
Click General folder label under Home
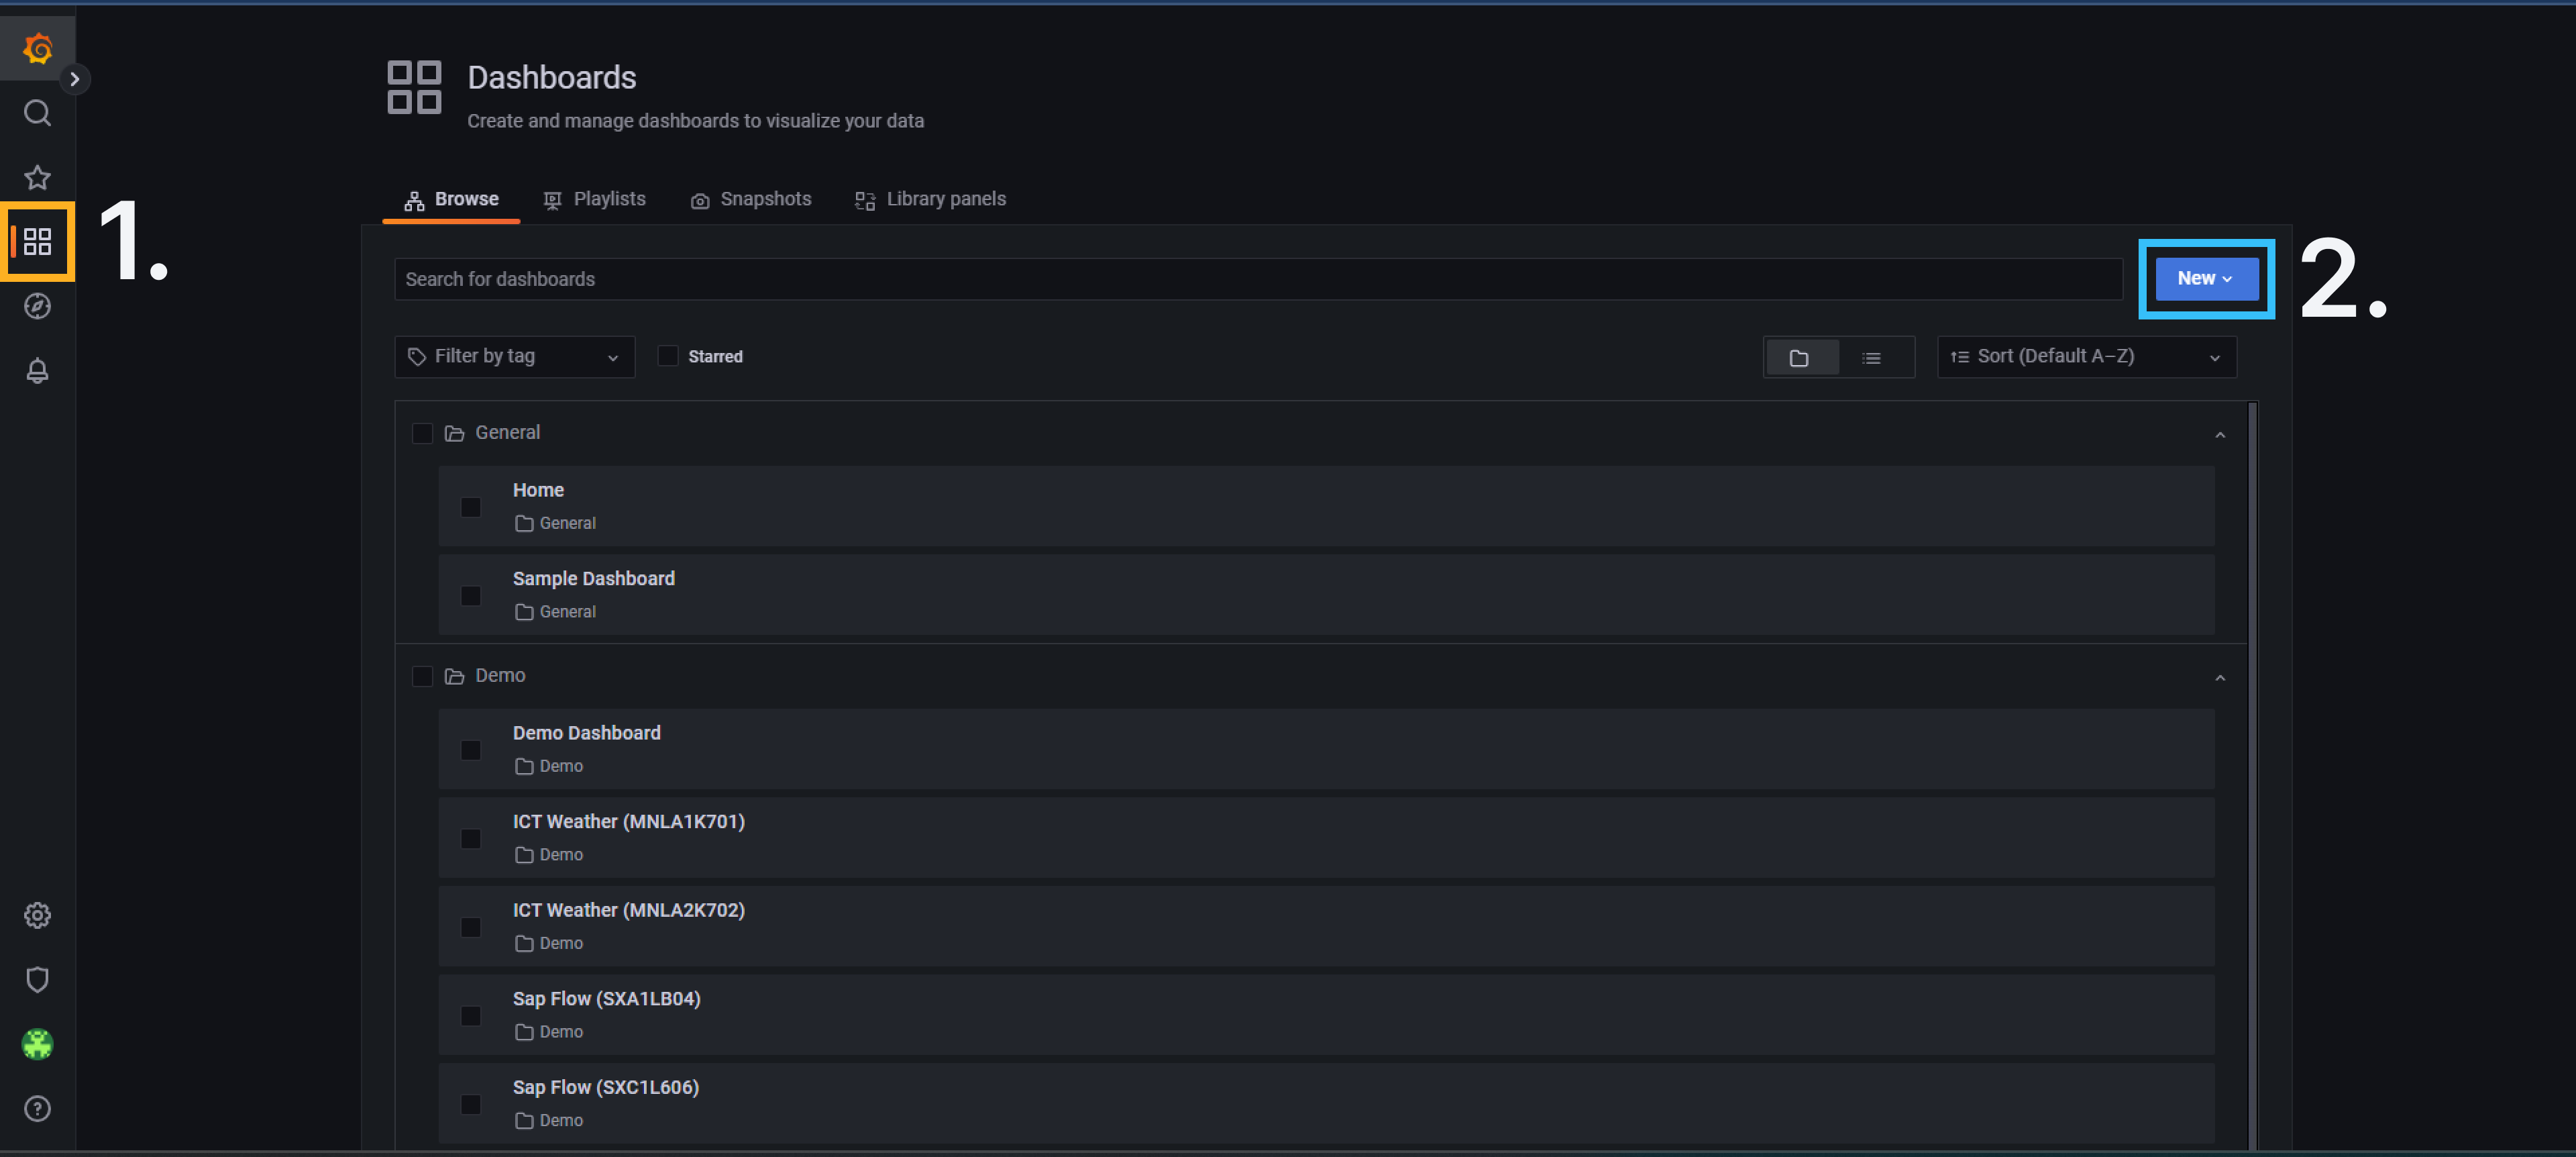click(567, 523)
